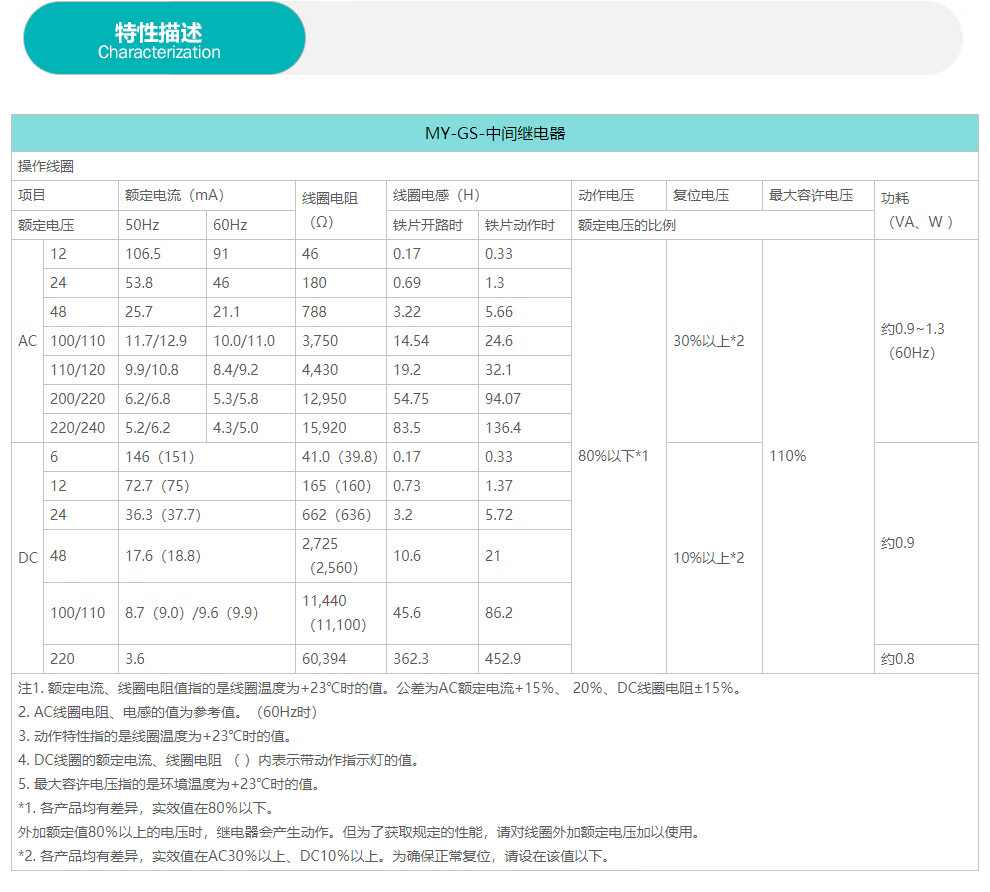Click the 91 value in the 60Hz column
Image resolution: width=990 pixels, height=892 pixels.
pyautogui.click(x=220, y=254)
